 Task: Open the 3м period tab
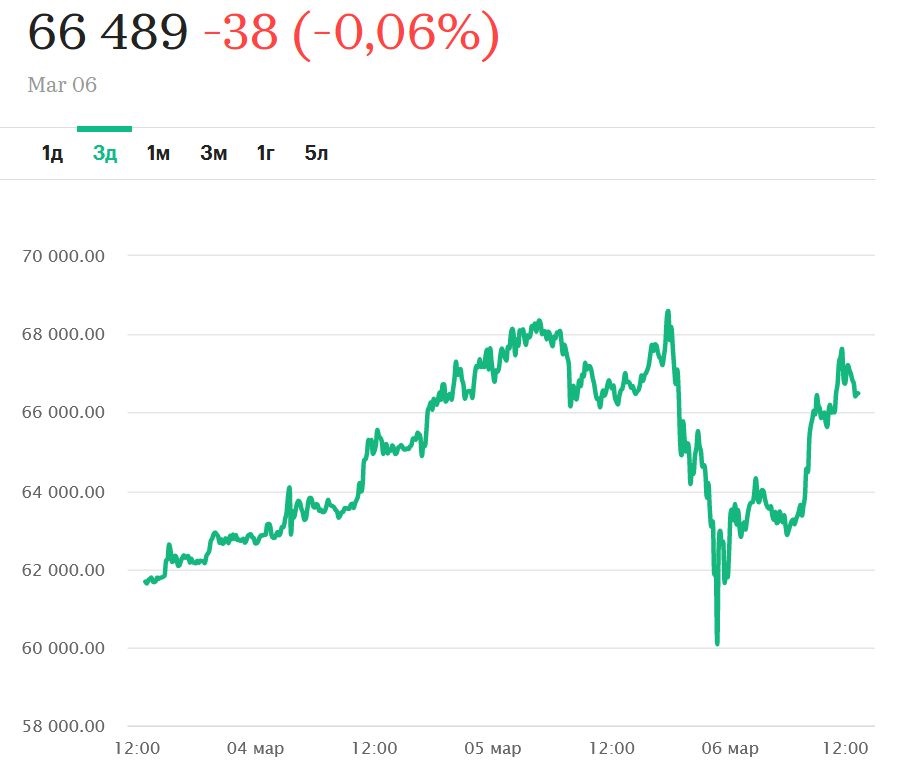(213, 154)
